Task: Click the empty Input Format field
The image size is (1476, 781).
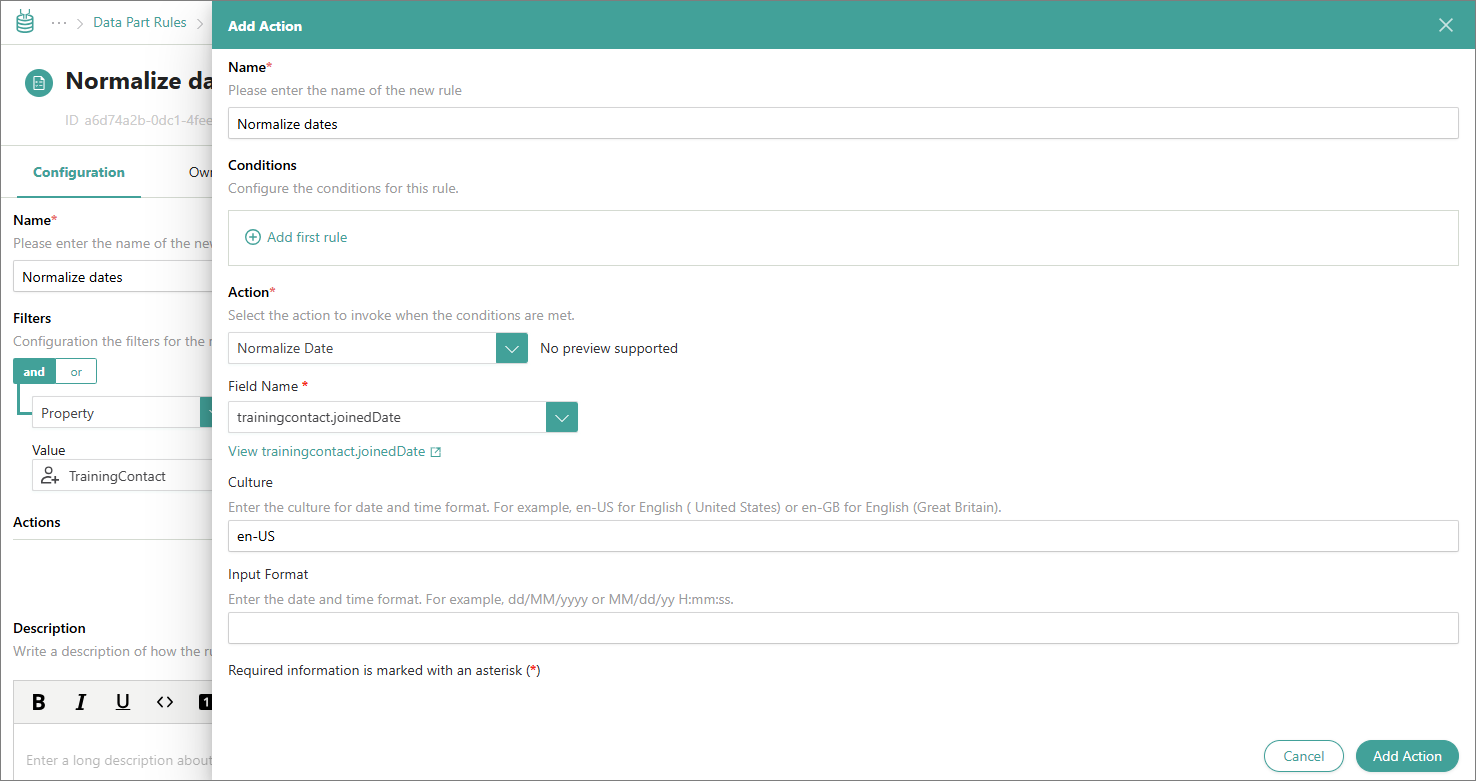Action: click(843, 628)
